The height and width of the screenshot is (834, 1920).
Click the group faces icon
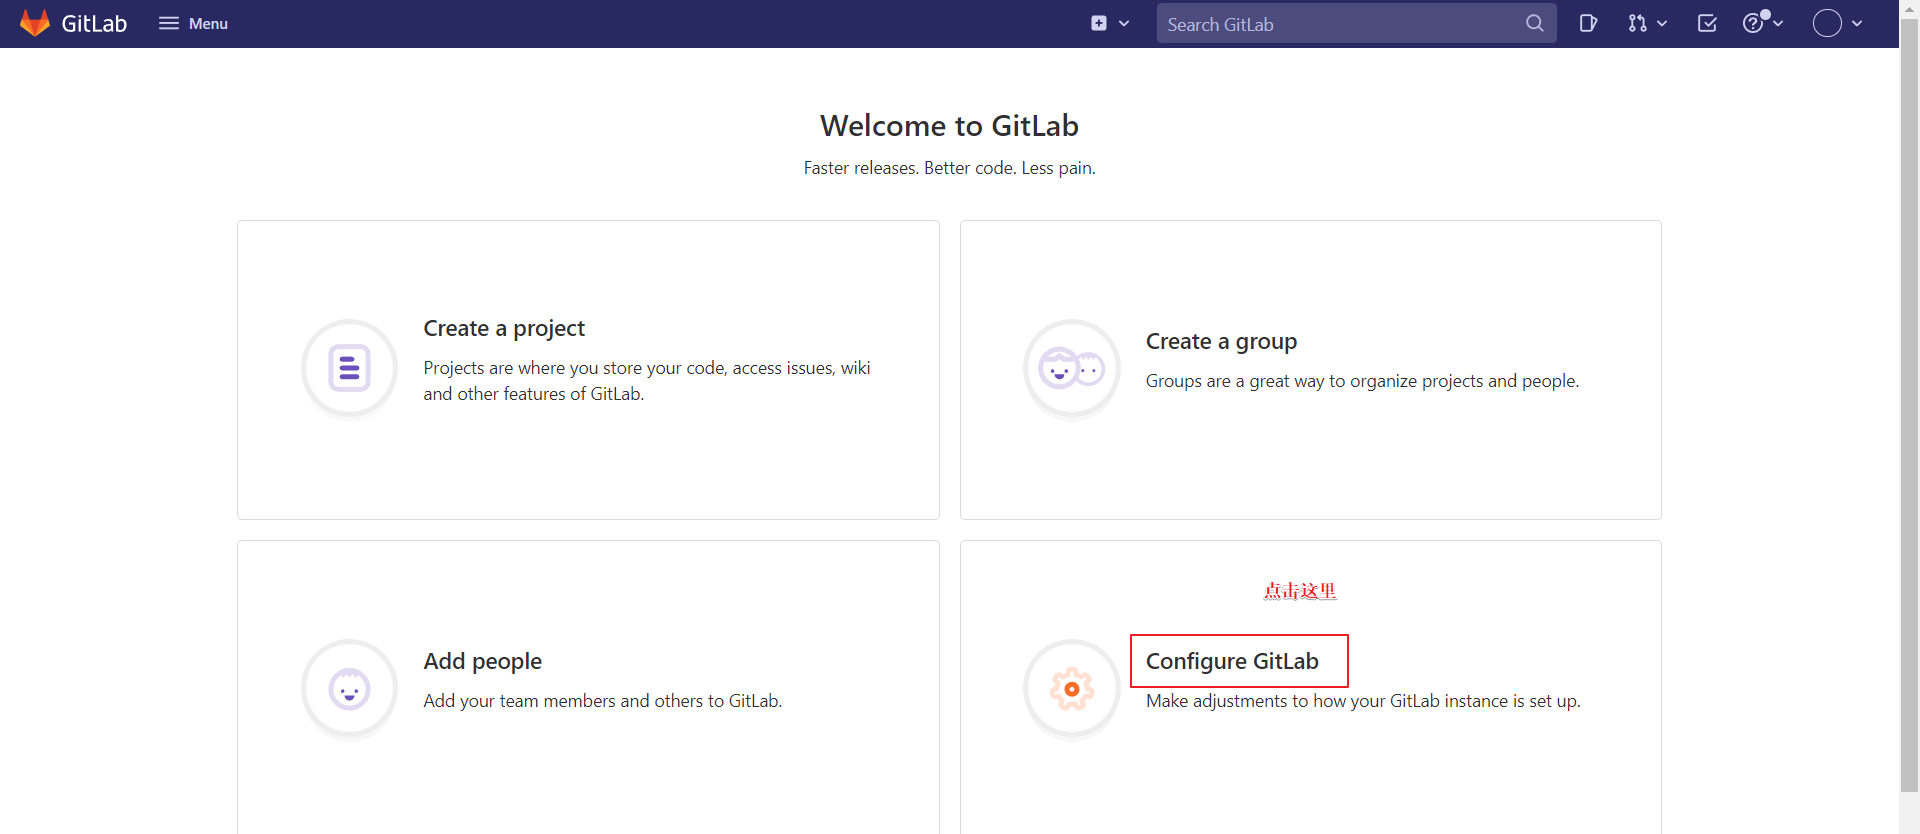1071,369
